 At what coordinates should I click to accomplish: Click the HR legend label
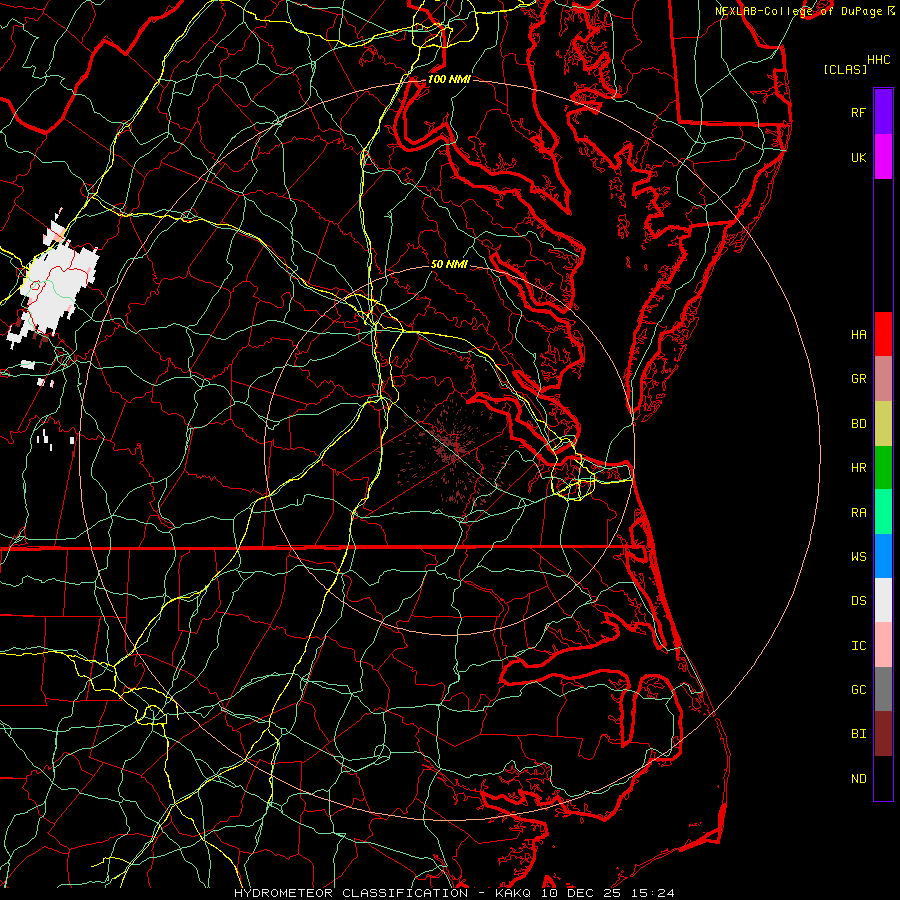[x=858, y=467]
